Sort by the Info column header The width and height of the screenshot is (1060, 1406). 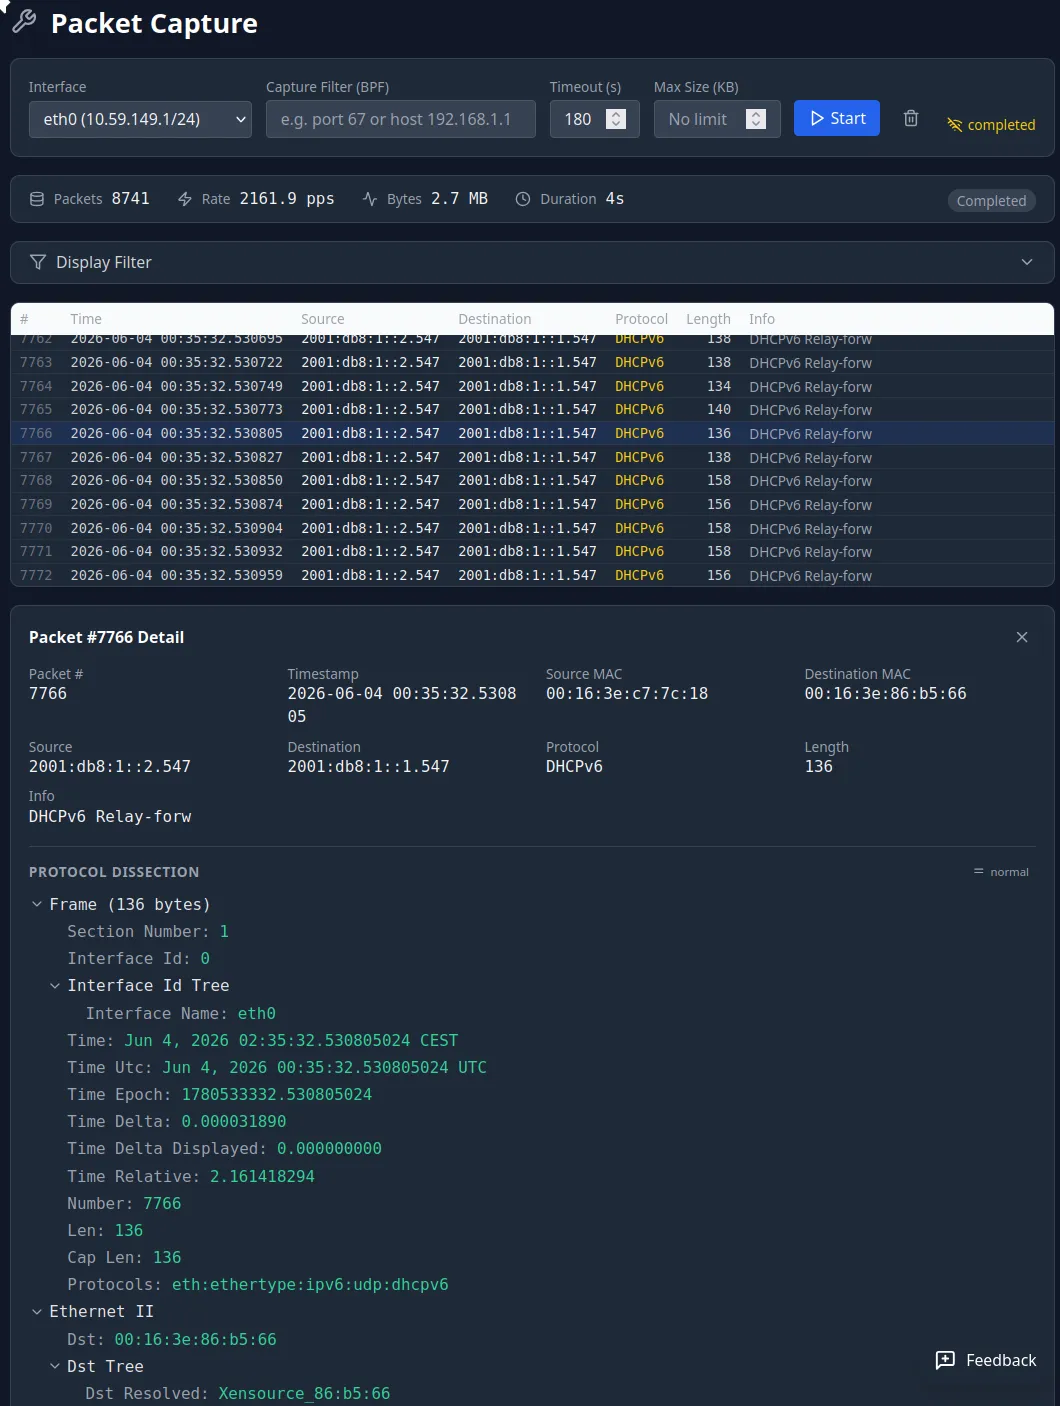[762, 319]
